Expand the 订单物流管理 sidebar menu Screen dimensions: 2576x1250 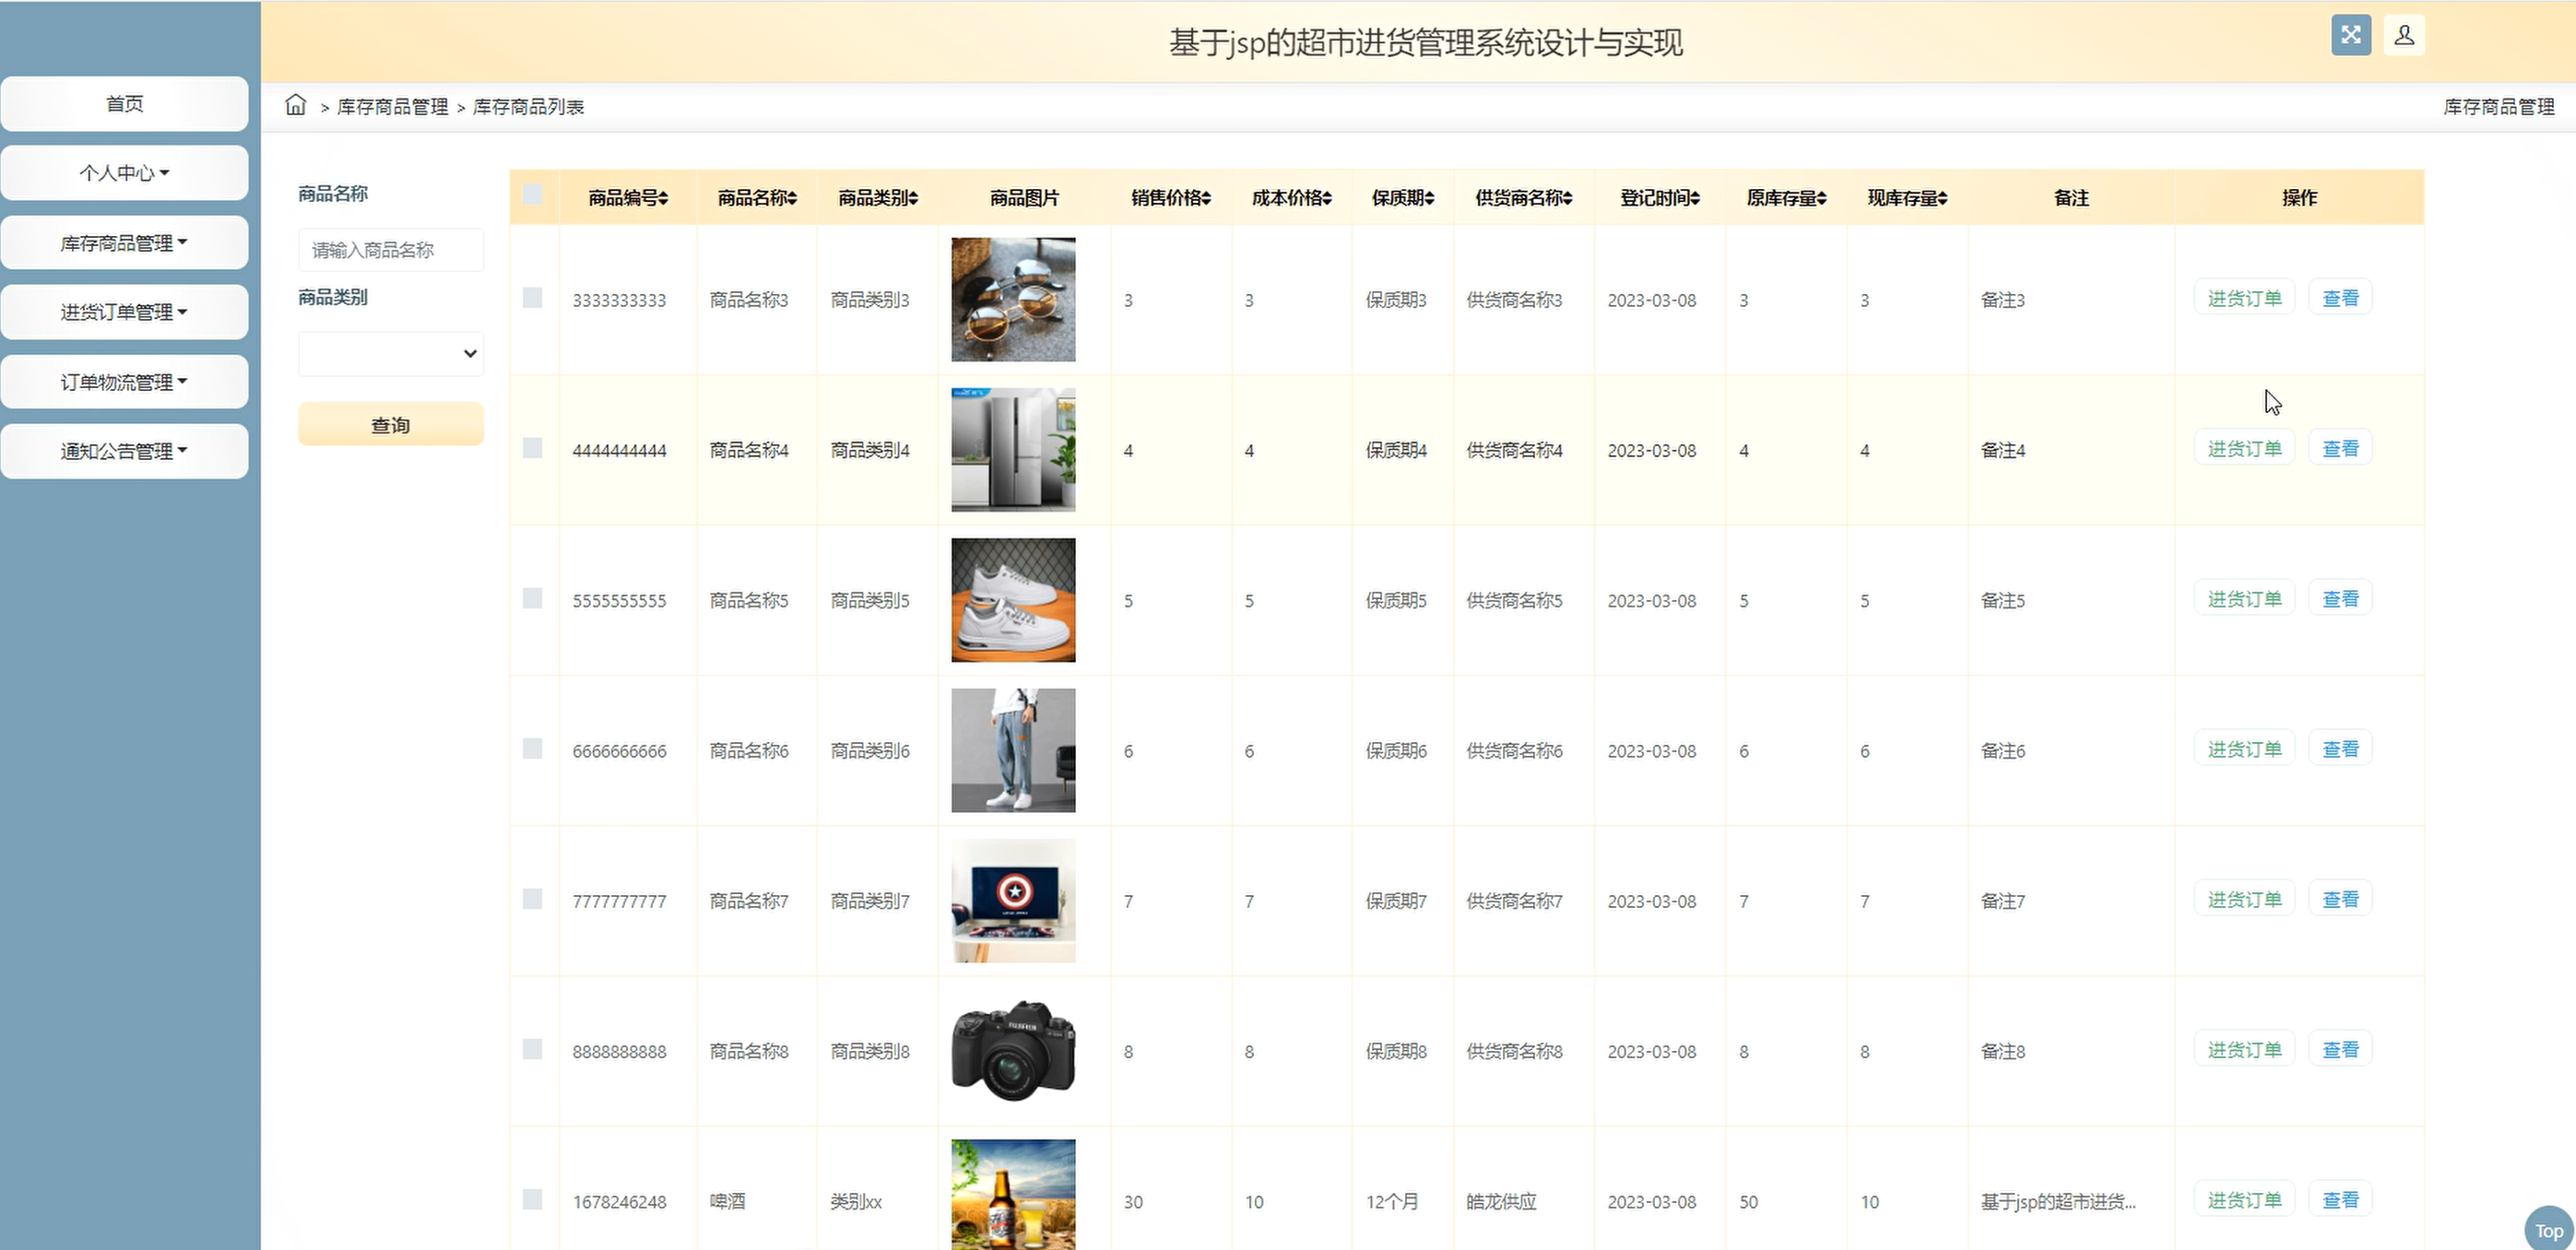tap(124, 381)
